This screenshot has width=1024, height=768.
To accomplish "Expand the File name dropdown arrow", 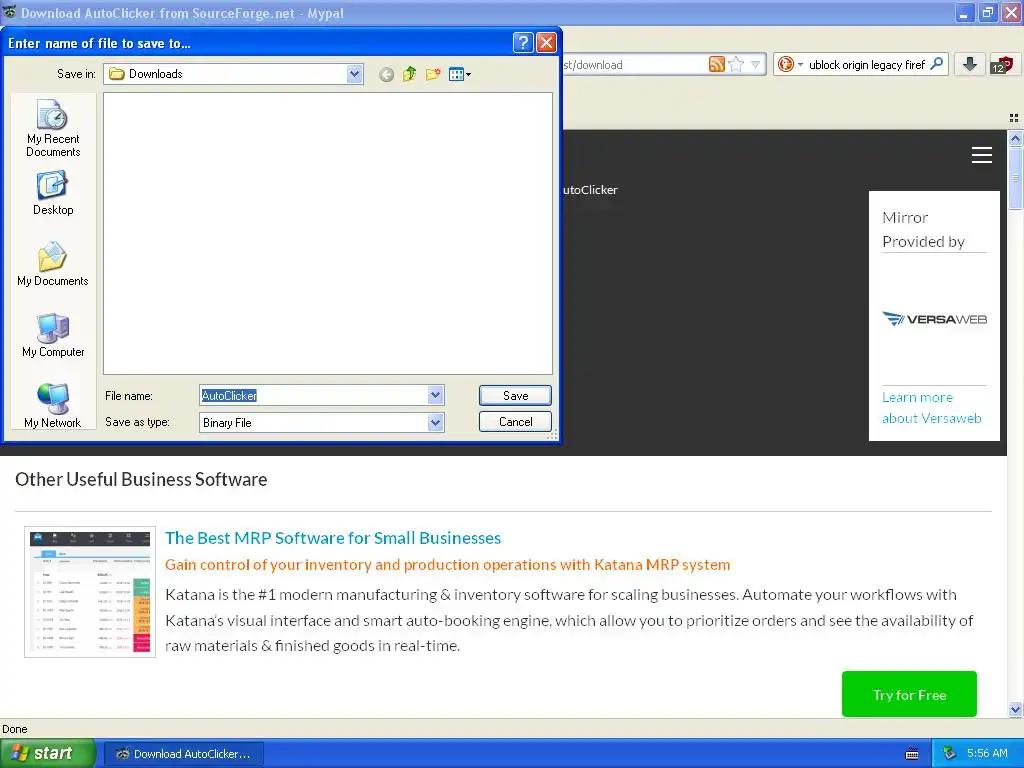I will pos(436,395).
